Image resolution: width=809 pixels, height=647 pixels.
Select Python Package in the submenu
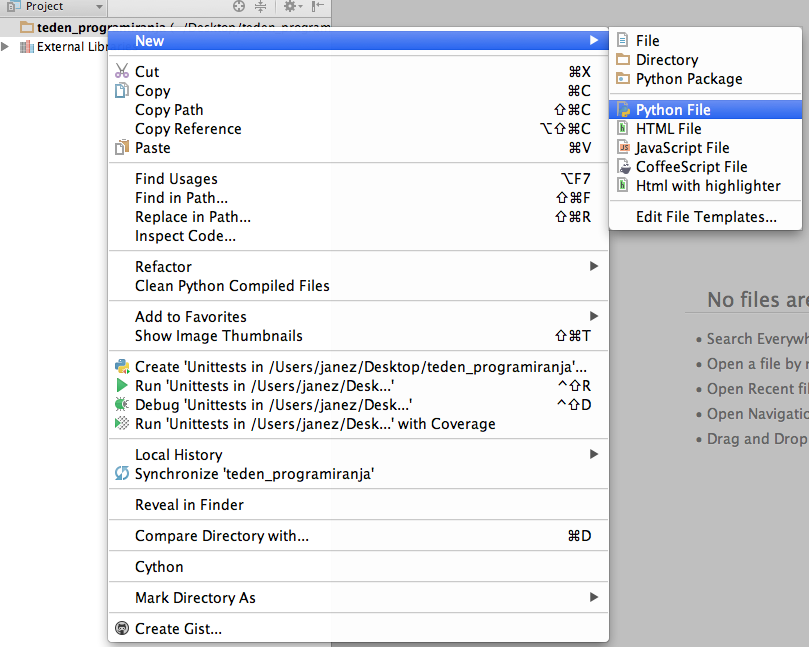point(689,79)
